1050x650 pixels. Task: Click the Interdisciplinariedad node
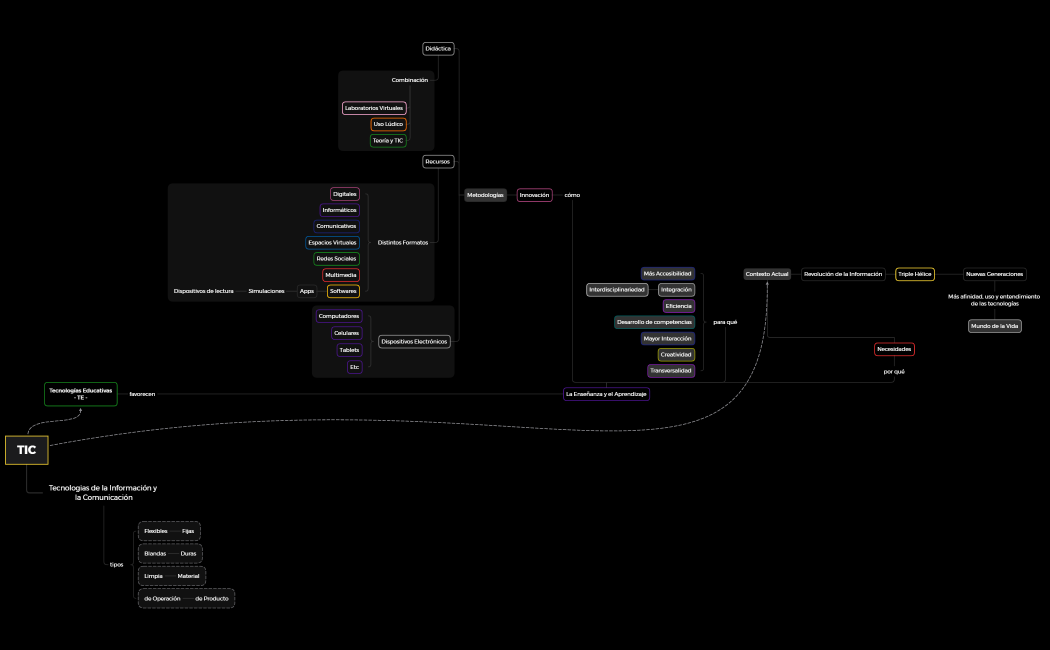[x=617, y=290]
